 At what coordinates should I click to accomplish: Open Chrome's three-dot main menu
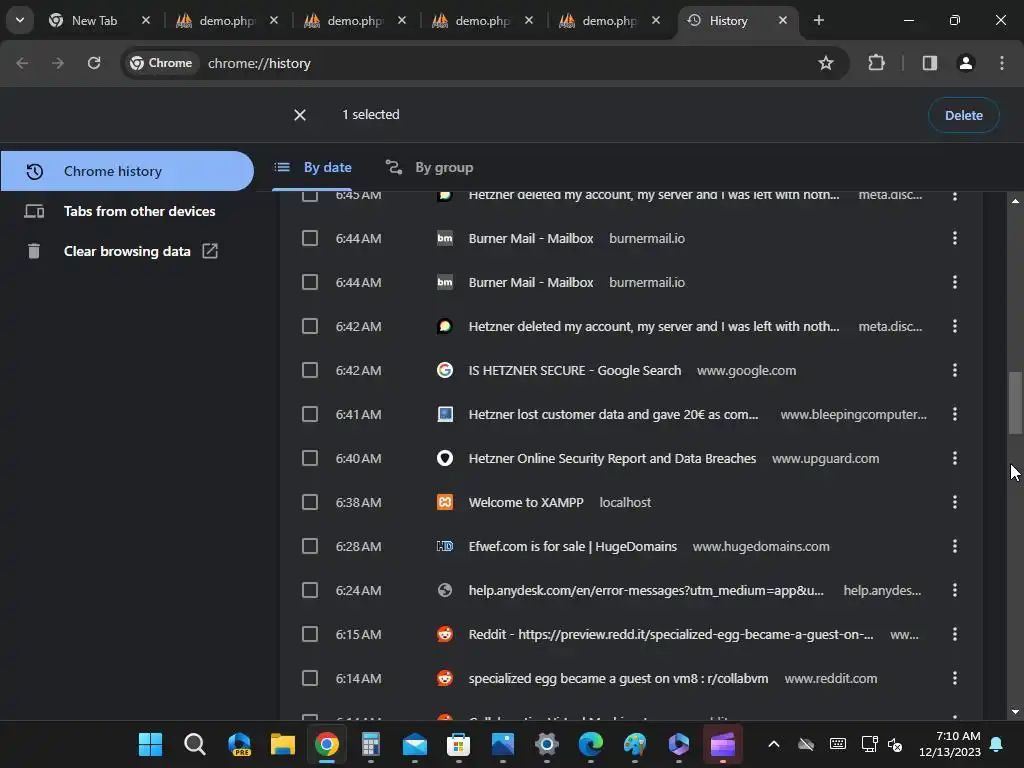click(x=1002, y=63)
